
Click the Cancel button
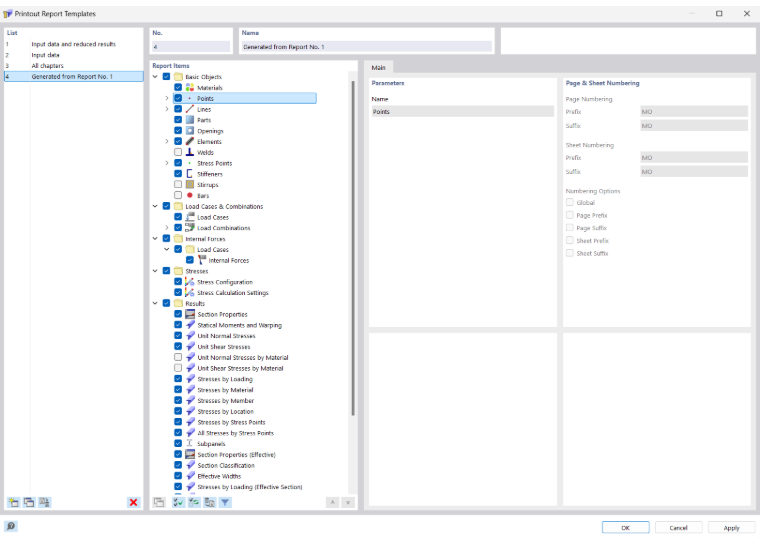coord(679,528)
